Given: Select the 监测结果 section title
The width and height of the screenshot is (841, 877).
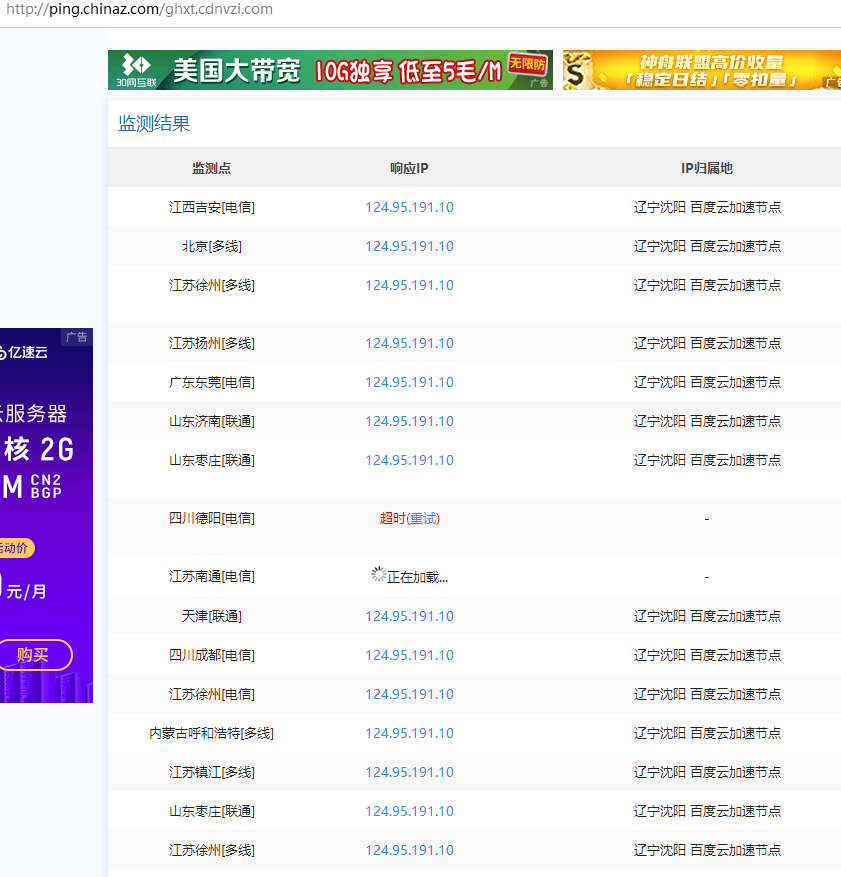Looking at the screenshot, I should pyautogui.click(x=154, y=124).
